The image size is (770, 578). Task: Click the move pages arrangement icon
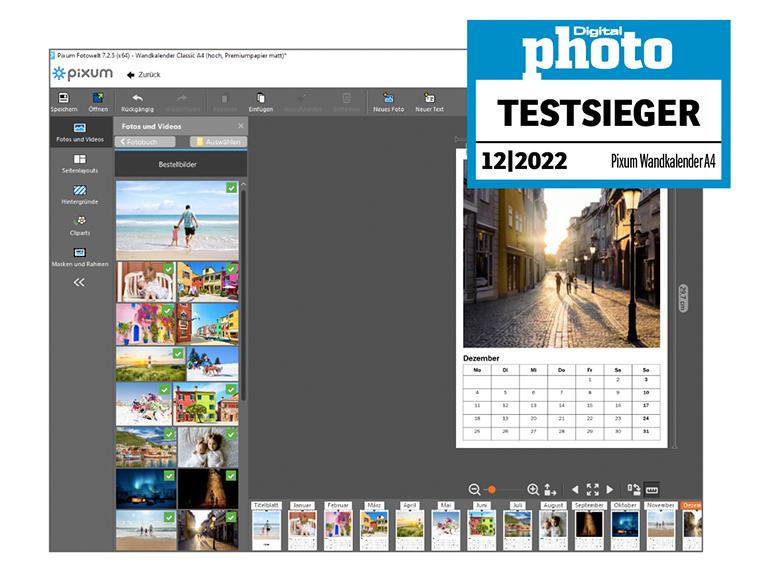550,490
